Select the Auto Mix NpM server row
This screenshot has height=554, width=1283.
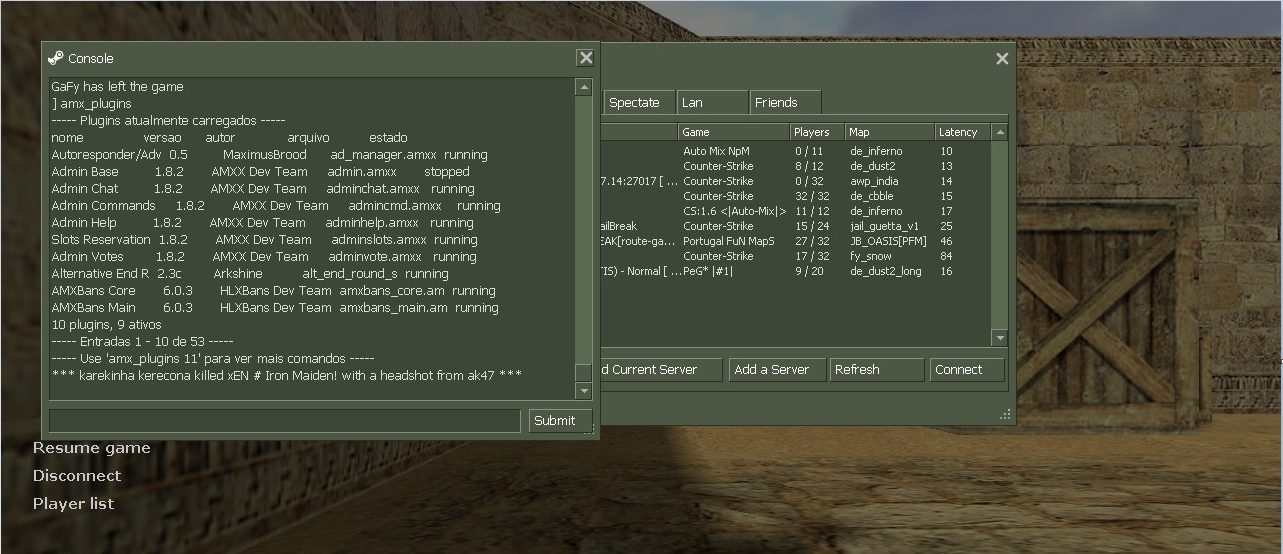coord(795,151)
